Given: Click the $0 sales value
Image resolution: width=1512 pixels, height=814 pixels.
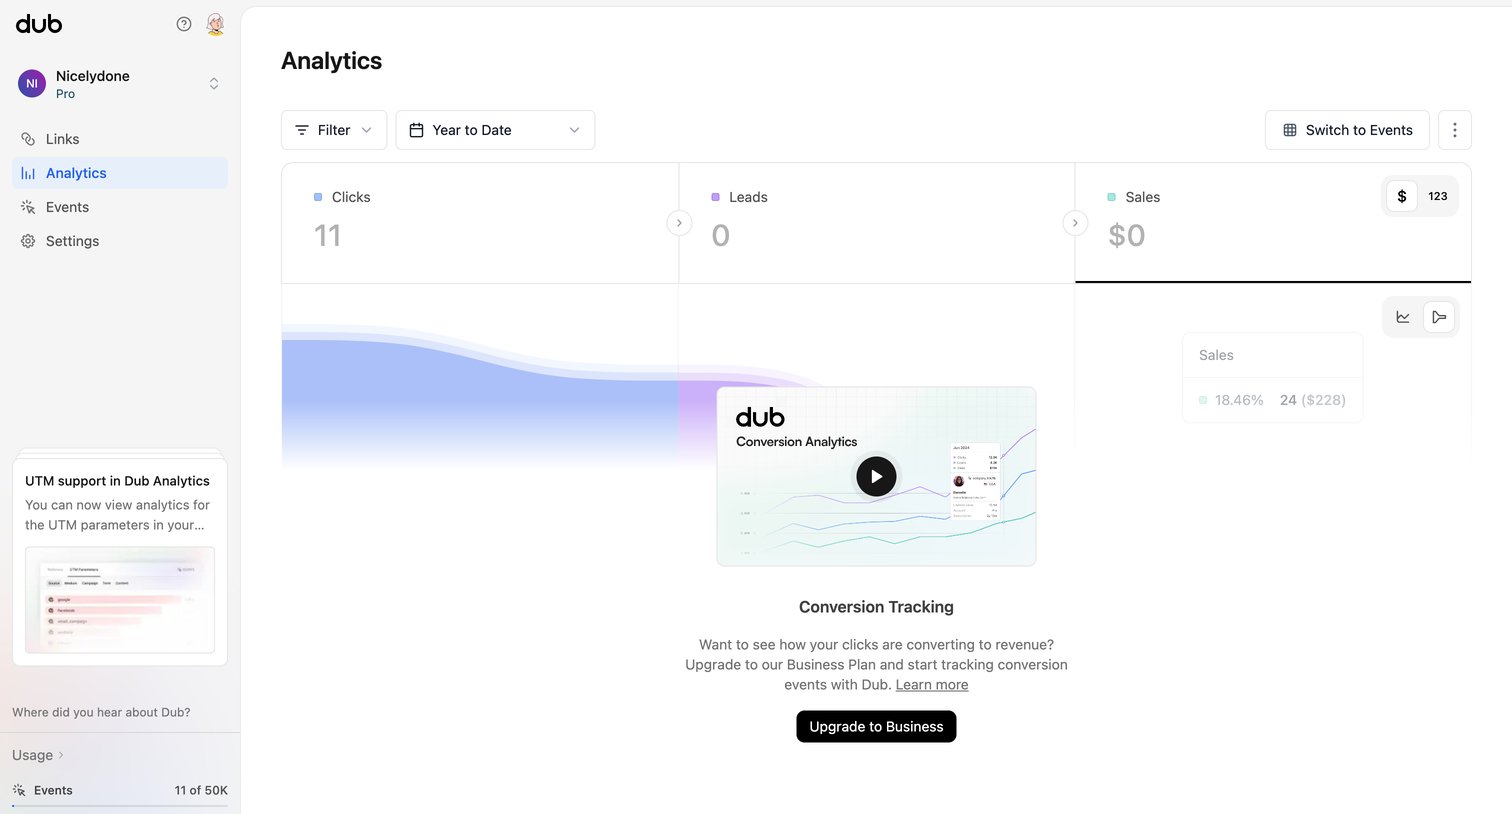Looking at the screenshot, I should point(1127,236).
